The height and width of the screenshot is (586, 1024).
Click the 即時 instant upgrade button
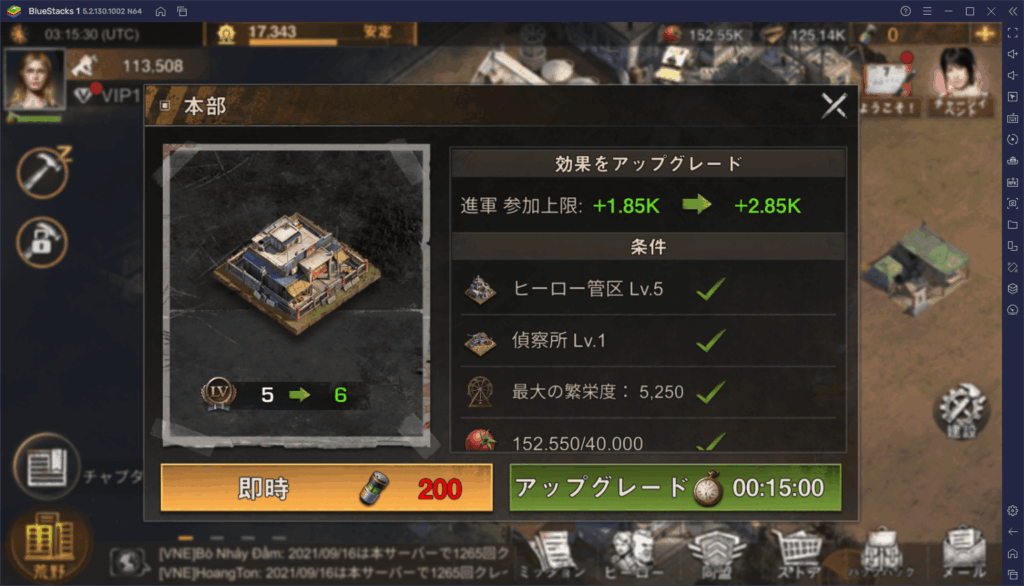(x=327, y=488)
